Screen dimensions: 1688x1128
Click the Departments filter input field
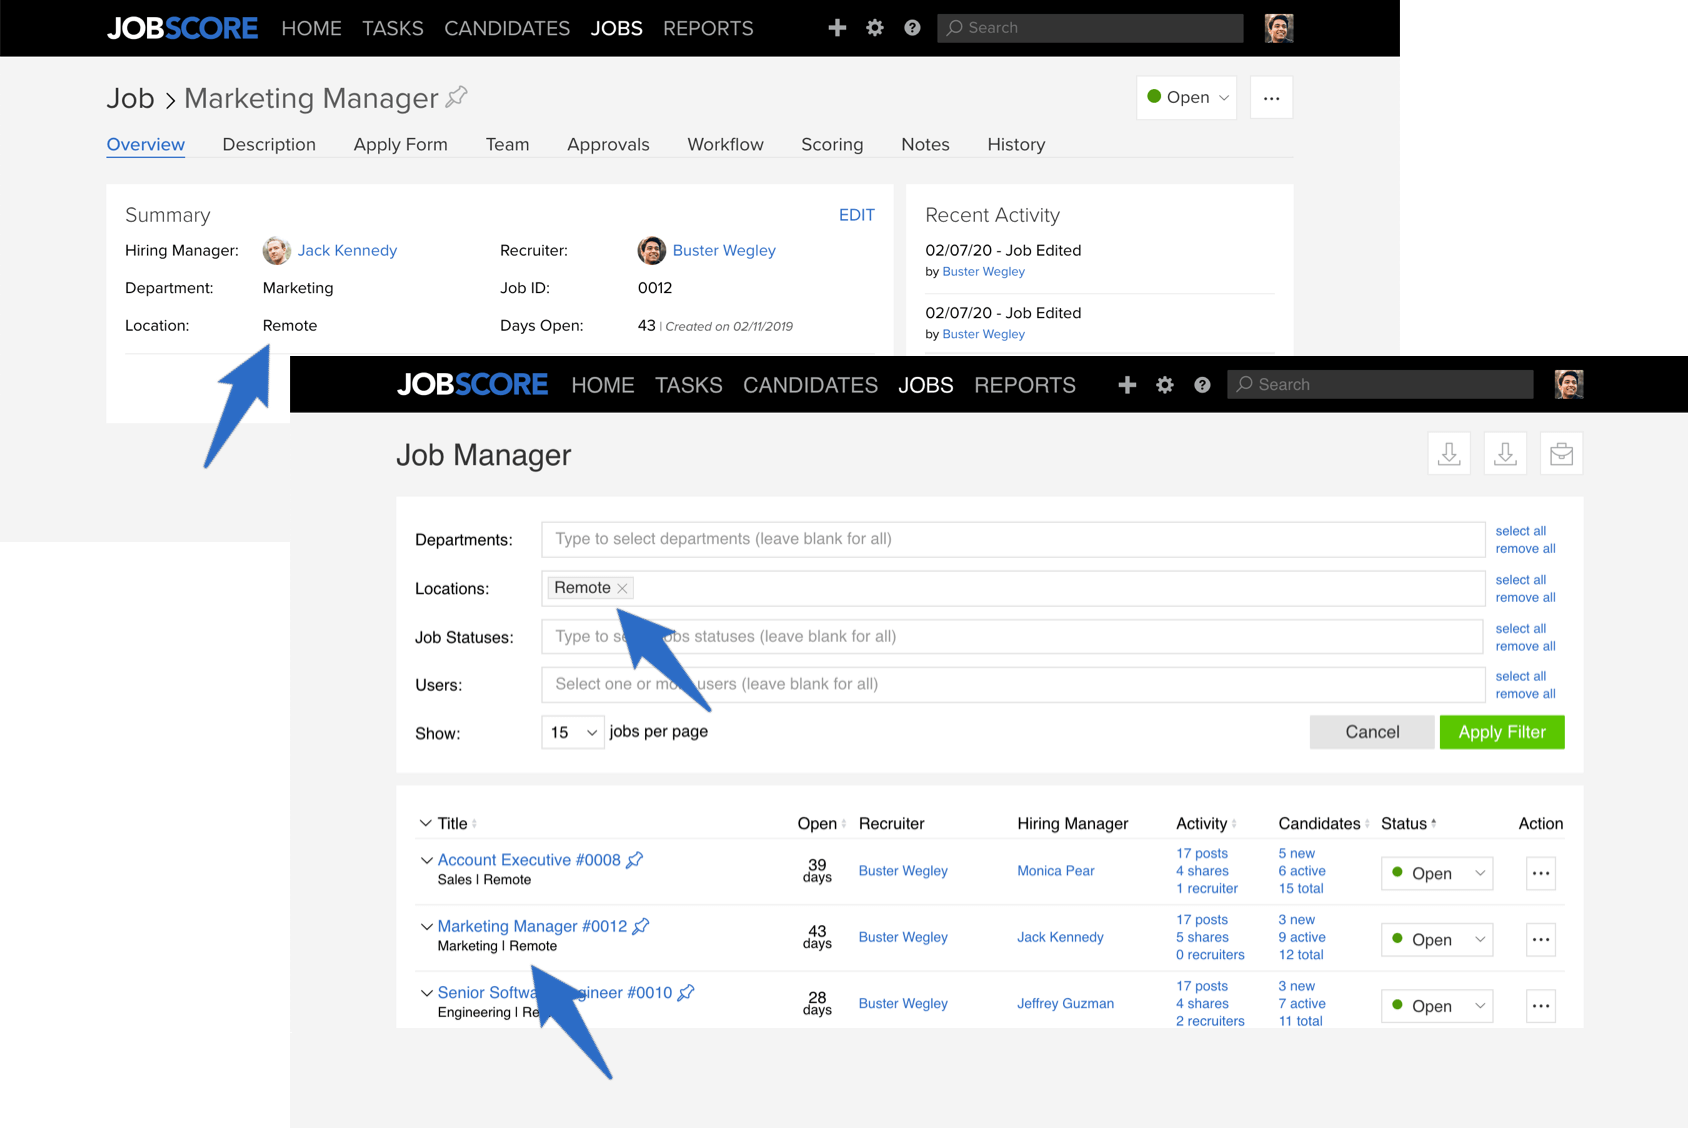pyautogui.click(x=1013, y=539)
